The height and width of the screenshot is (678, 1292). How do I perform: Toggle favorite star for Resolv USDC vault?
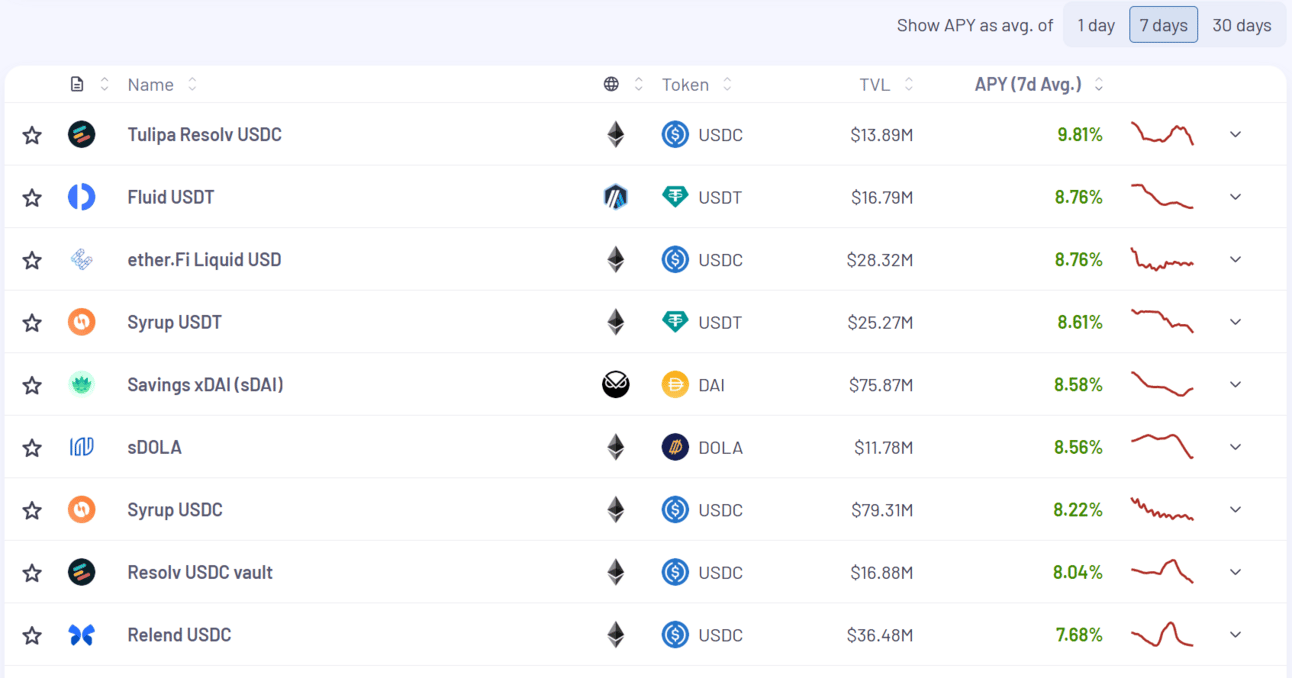[x=32, y=573]
